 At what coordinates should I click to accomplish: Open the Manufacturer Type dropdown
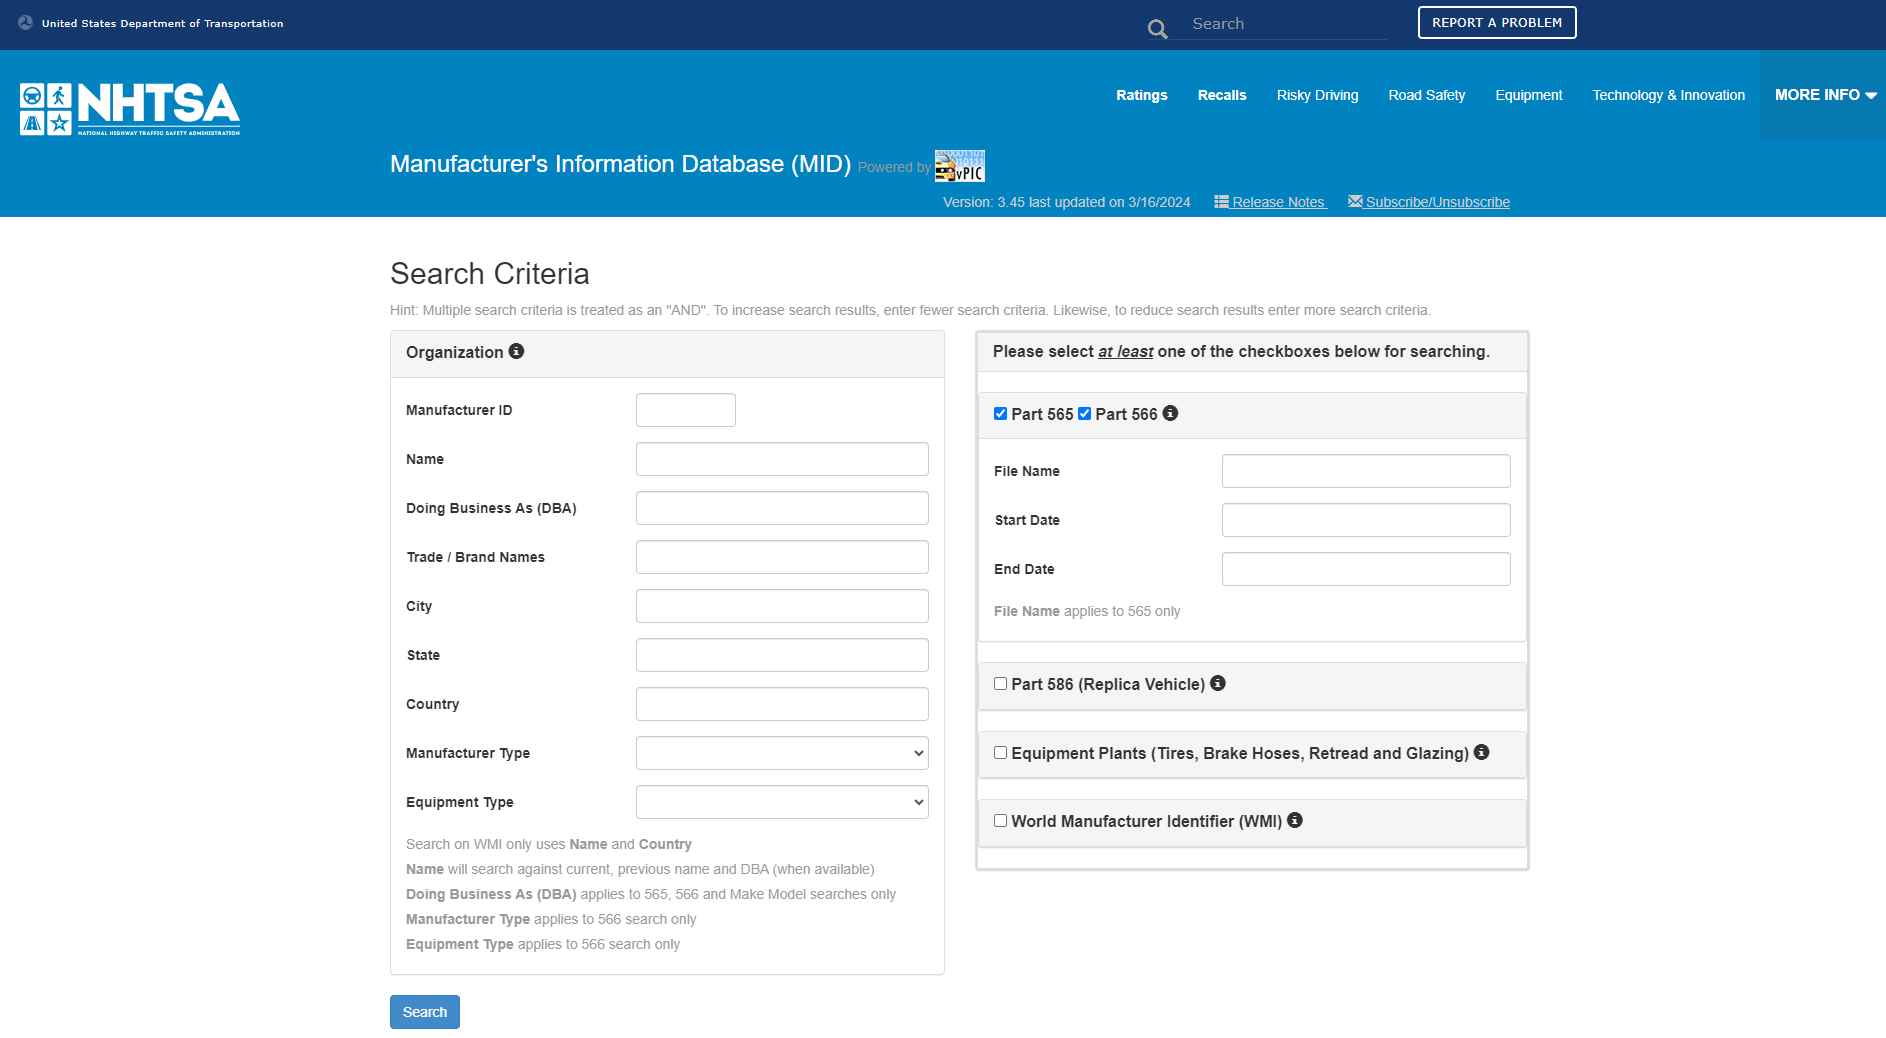pos(781,753)
